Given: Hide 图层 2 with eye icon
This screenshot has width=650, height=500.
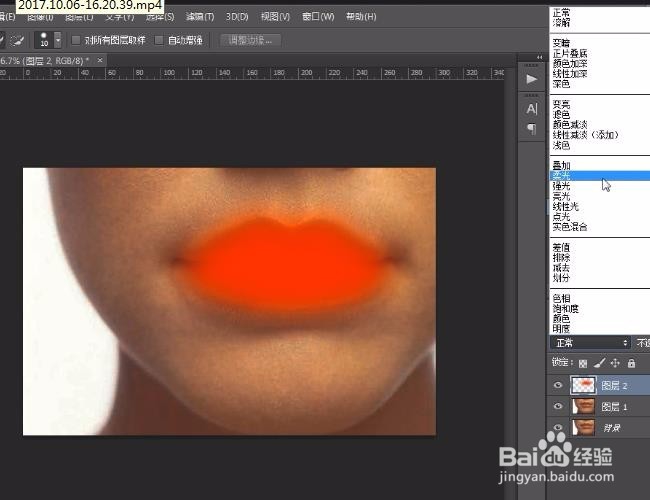Looking at the screenshot, I should point(558,385).
